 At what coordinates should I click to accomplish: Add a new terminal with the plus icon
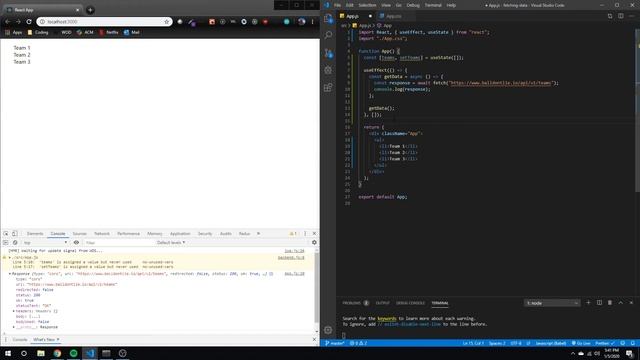point(588,303)
